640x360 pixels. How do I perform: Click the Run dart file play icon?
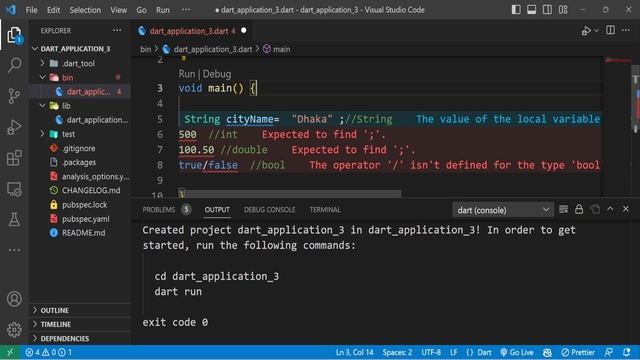point(586,31)
